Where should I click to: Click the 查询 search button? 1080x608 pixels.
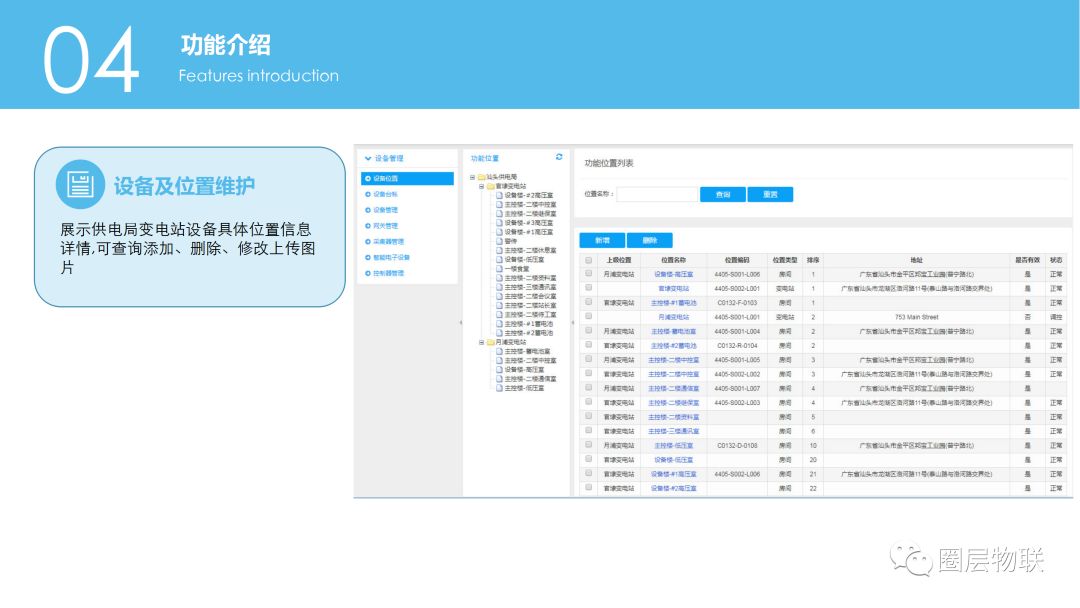(x=723, y=195)
